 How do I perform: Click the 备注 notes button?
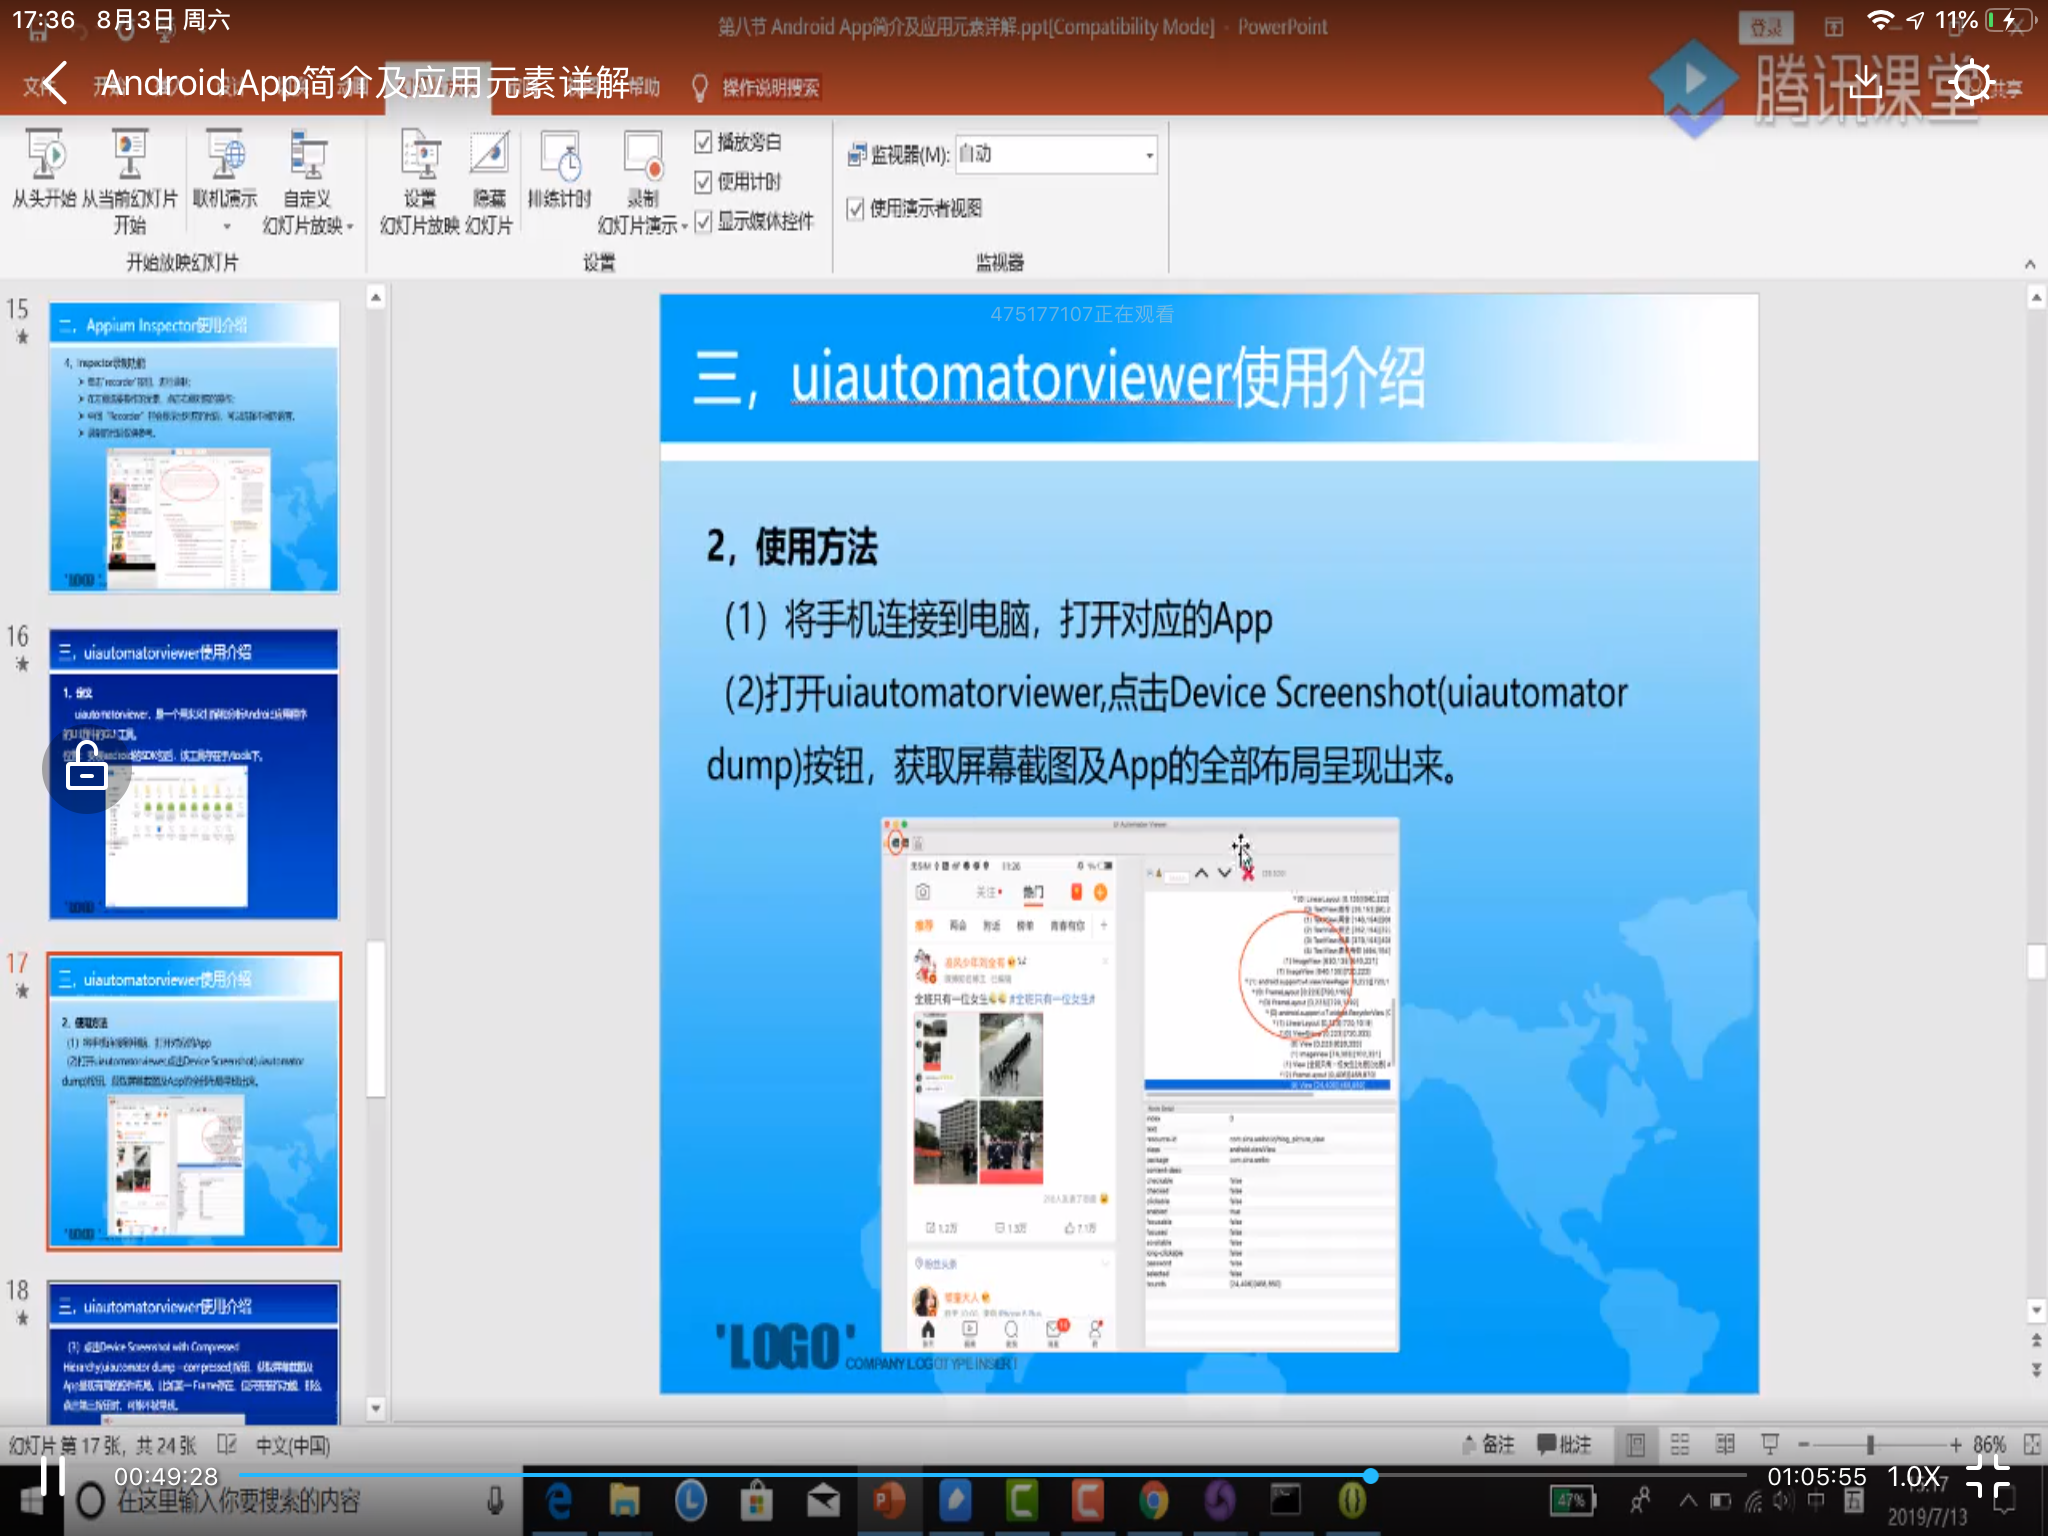click(x=1488, y=1444)
